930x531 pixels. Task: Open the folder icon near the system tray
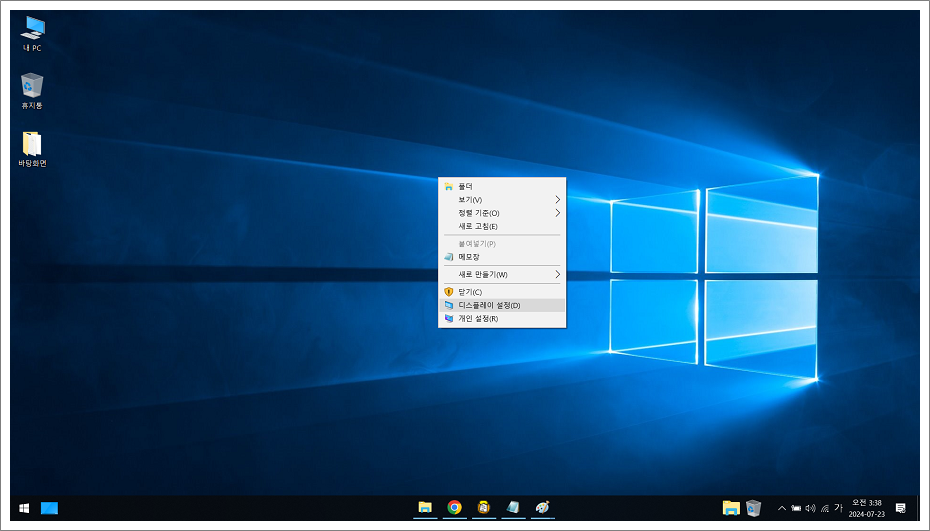(731, 508)
